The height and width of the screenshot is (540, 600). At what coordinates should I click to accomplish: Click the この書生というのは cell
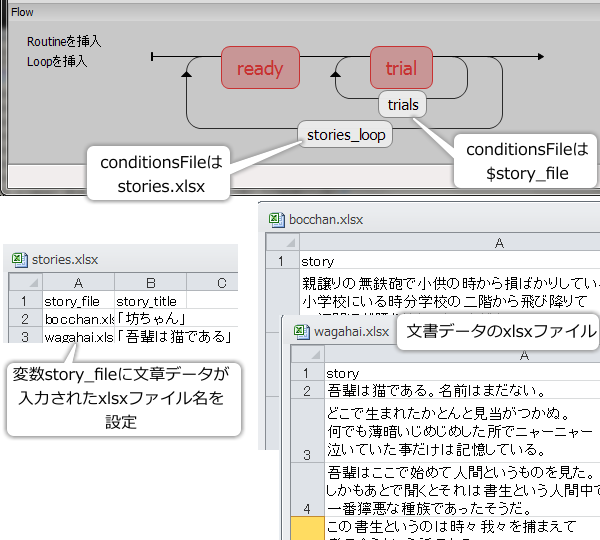pos(462,529)
